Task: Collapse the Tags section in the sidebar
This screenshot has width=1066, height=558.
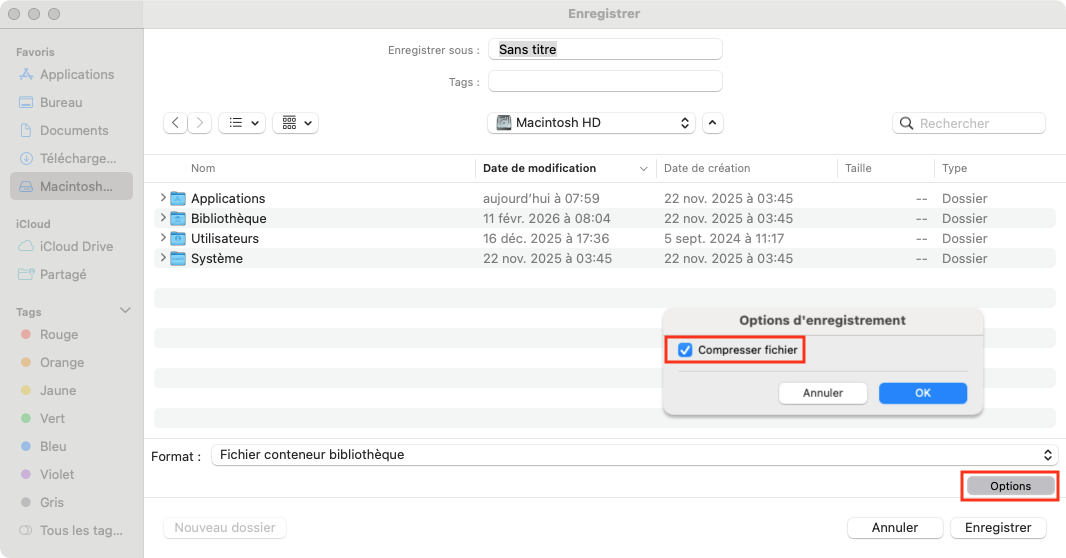Action: click(x=125, y=311)
